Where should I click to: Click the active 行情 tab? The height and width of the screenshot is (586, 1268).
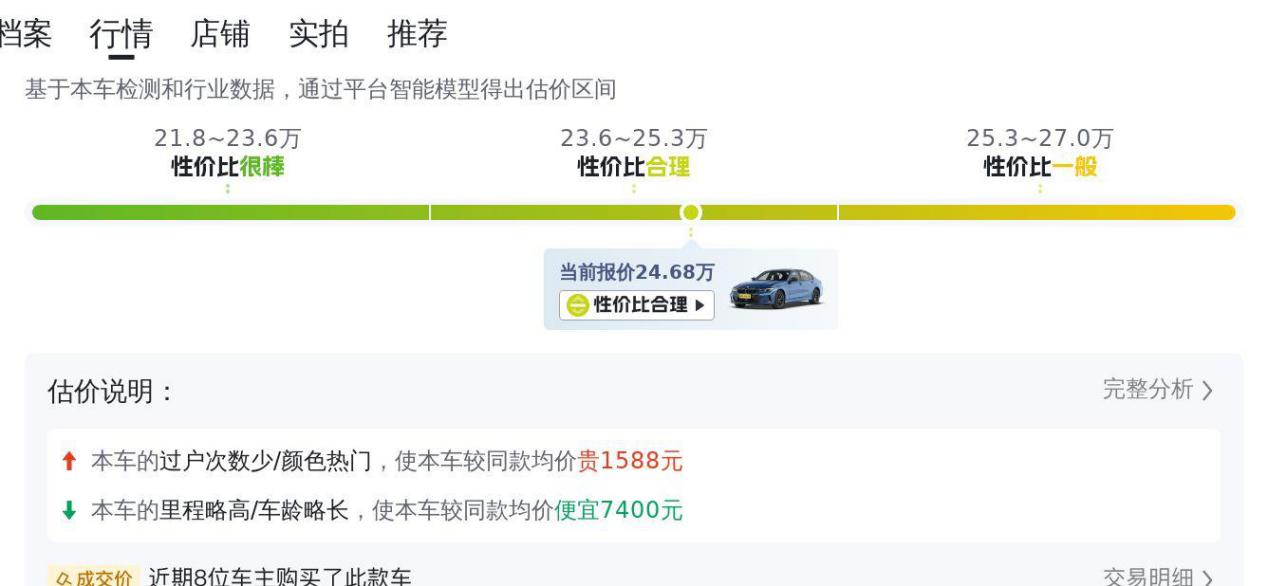(121, 34)
